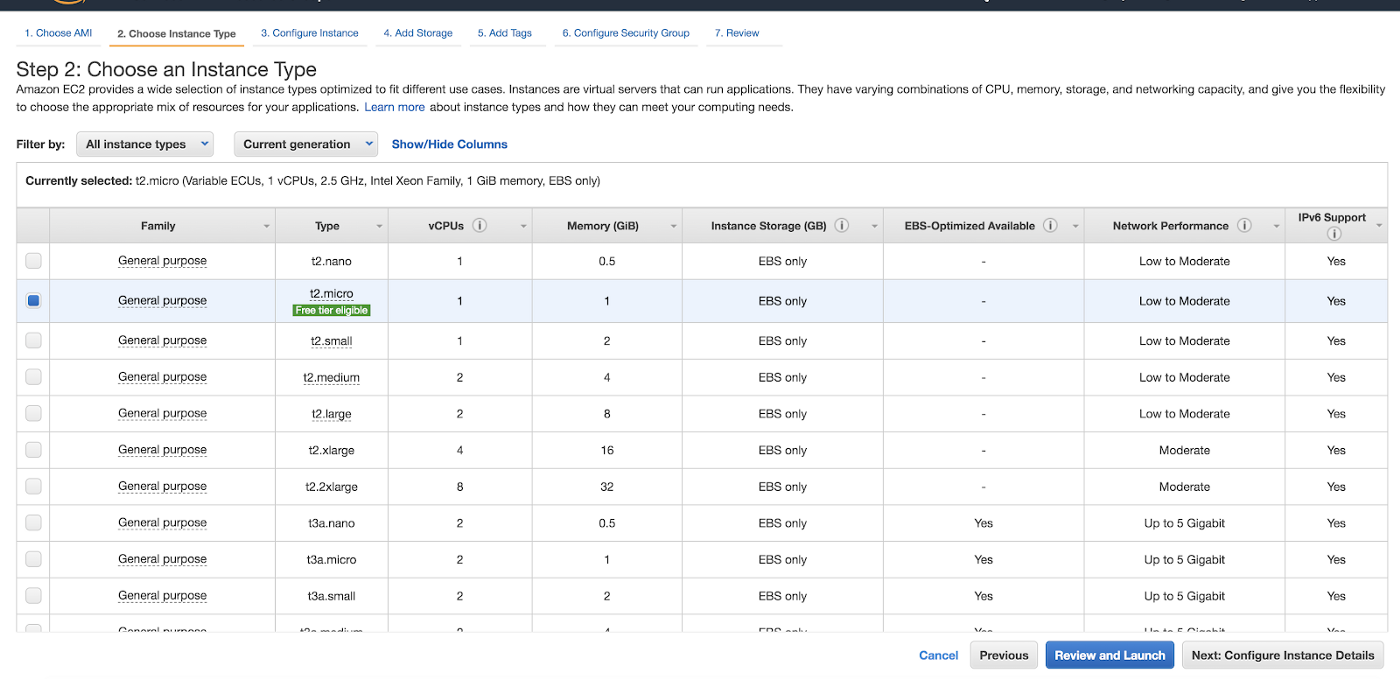Click the Review and Launch button
This screenshot has width=1400, height=679.
click(1110, 655)
